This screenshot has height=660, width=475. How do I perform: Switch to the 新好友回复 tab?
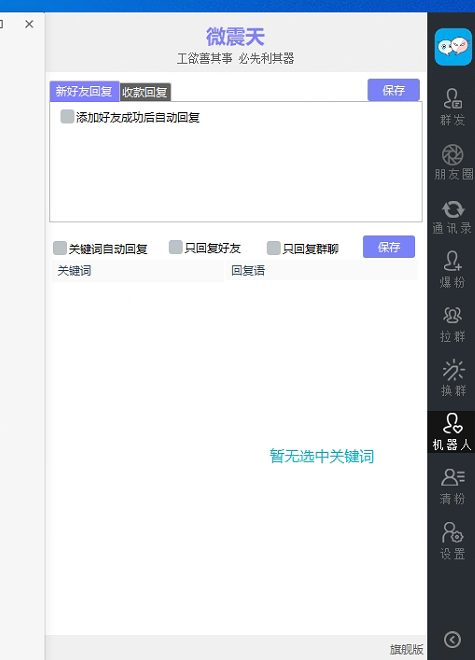coord(84,91)
